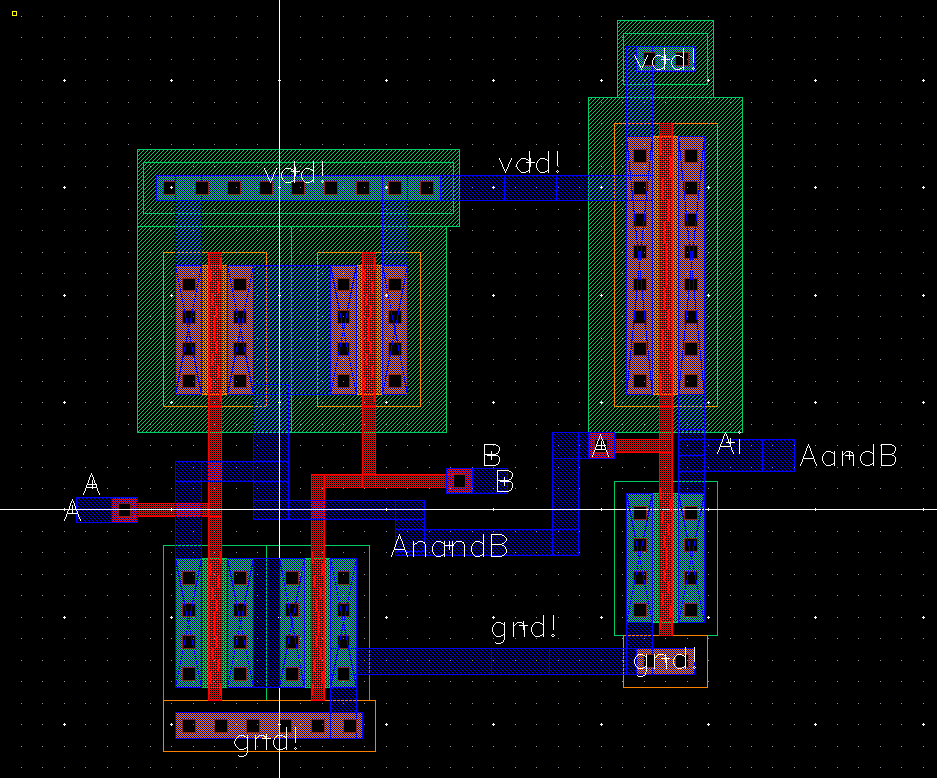Click the gnd! label under the inverter NMOS

(665, 660)
